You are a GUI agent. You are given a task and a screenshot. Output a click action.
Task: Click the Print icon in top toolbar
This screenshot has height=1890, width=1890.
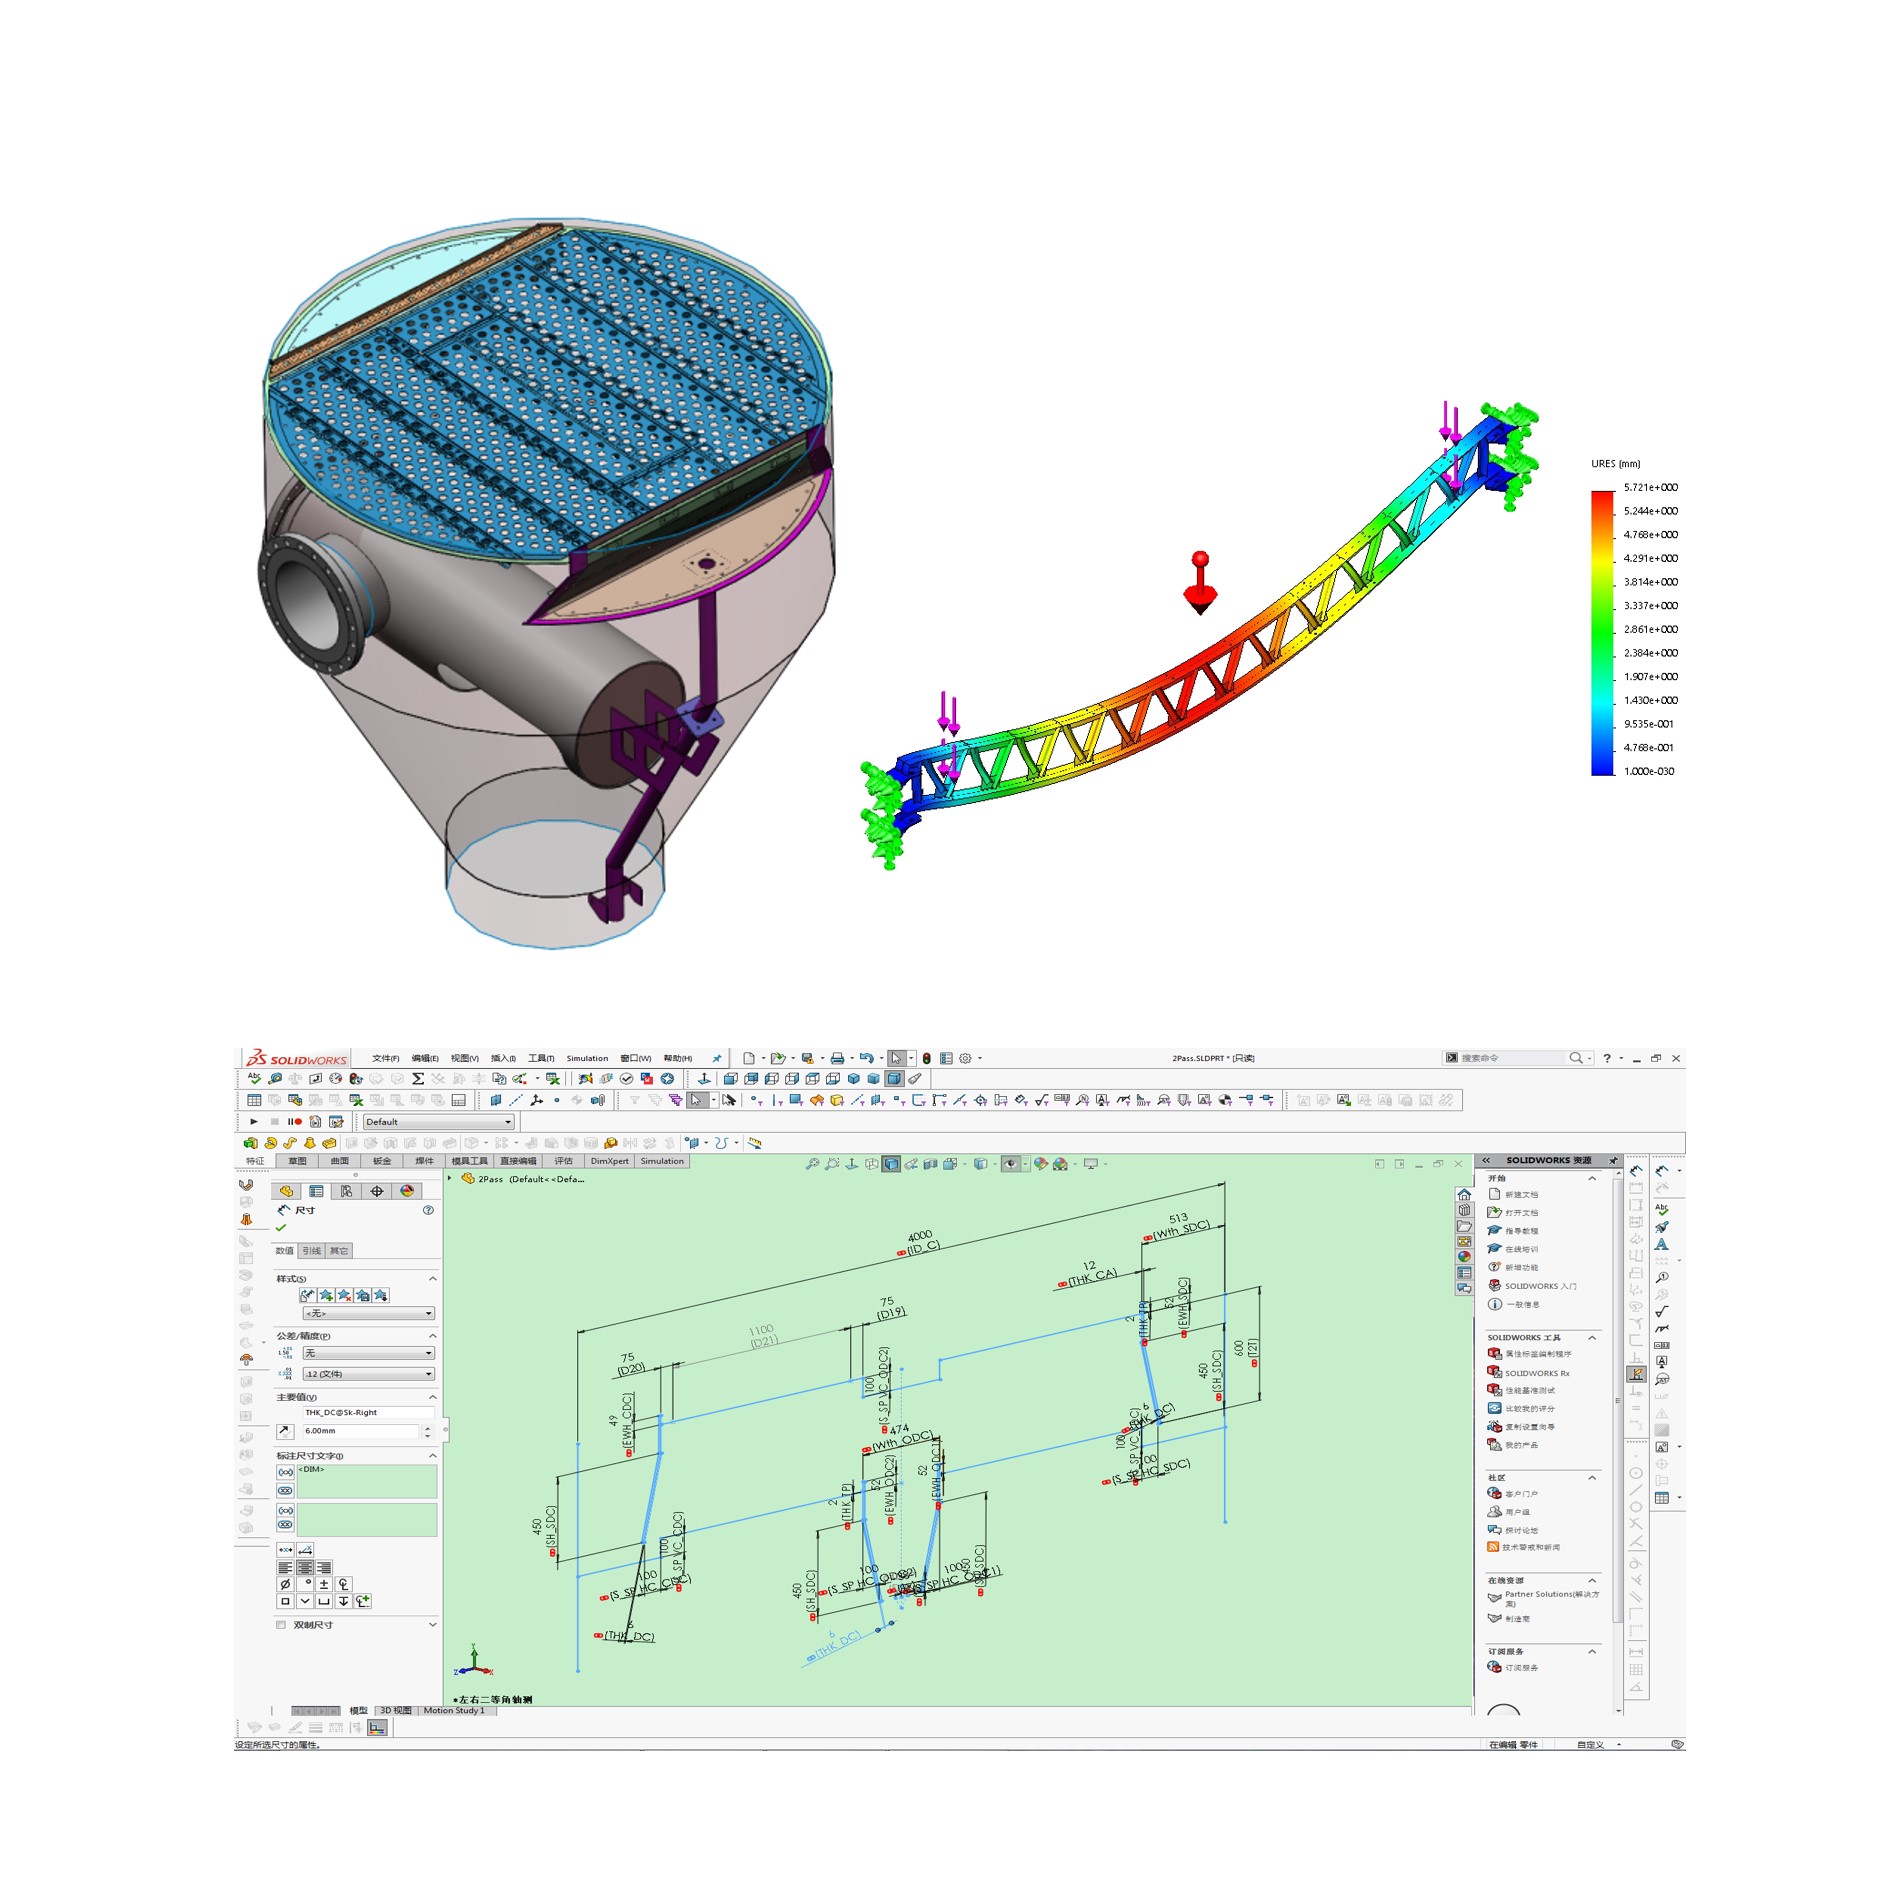coord(837,1058)
